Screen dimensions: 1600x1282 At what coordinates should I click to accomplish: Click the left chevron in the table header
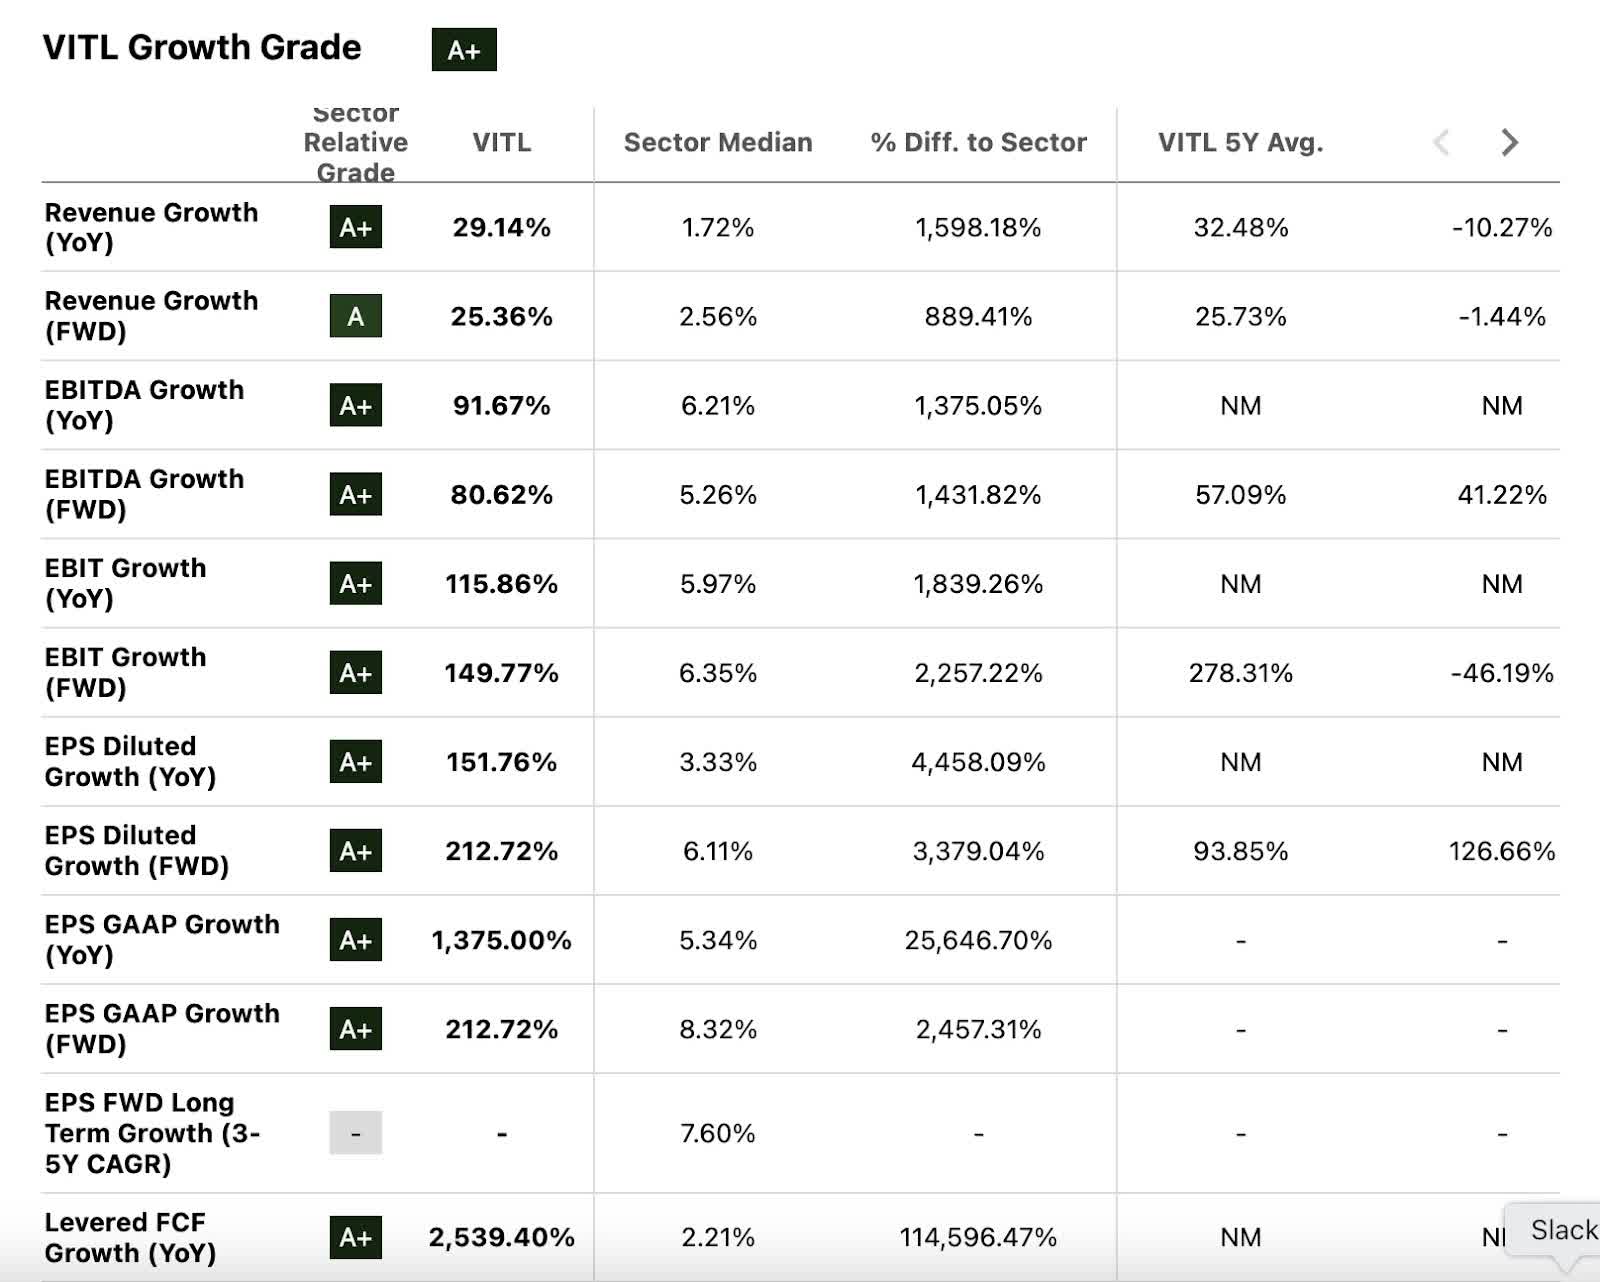click(1443, 143)
